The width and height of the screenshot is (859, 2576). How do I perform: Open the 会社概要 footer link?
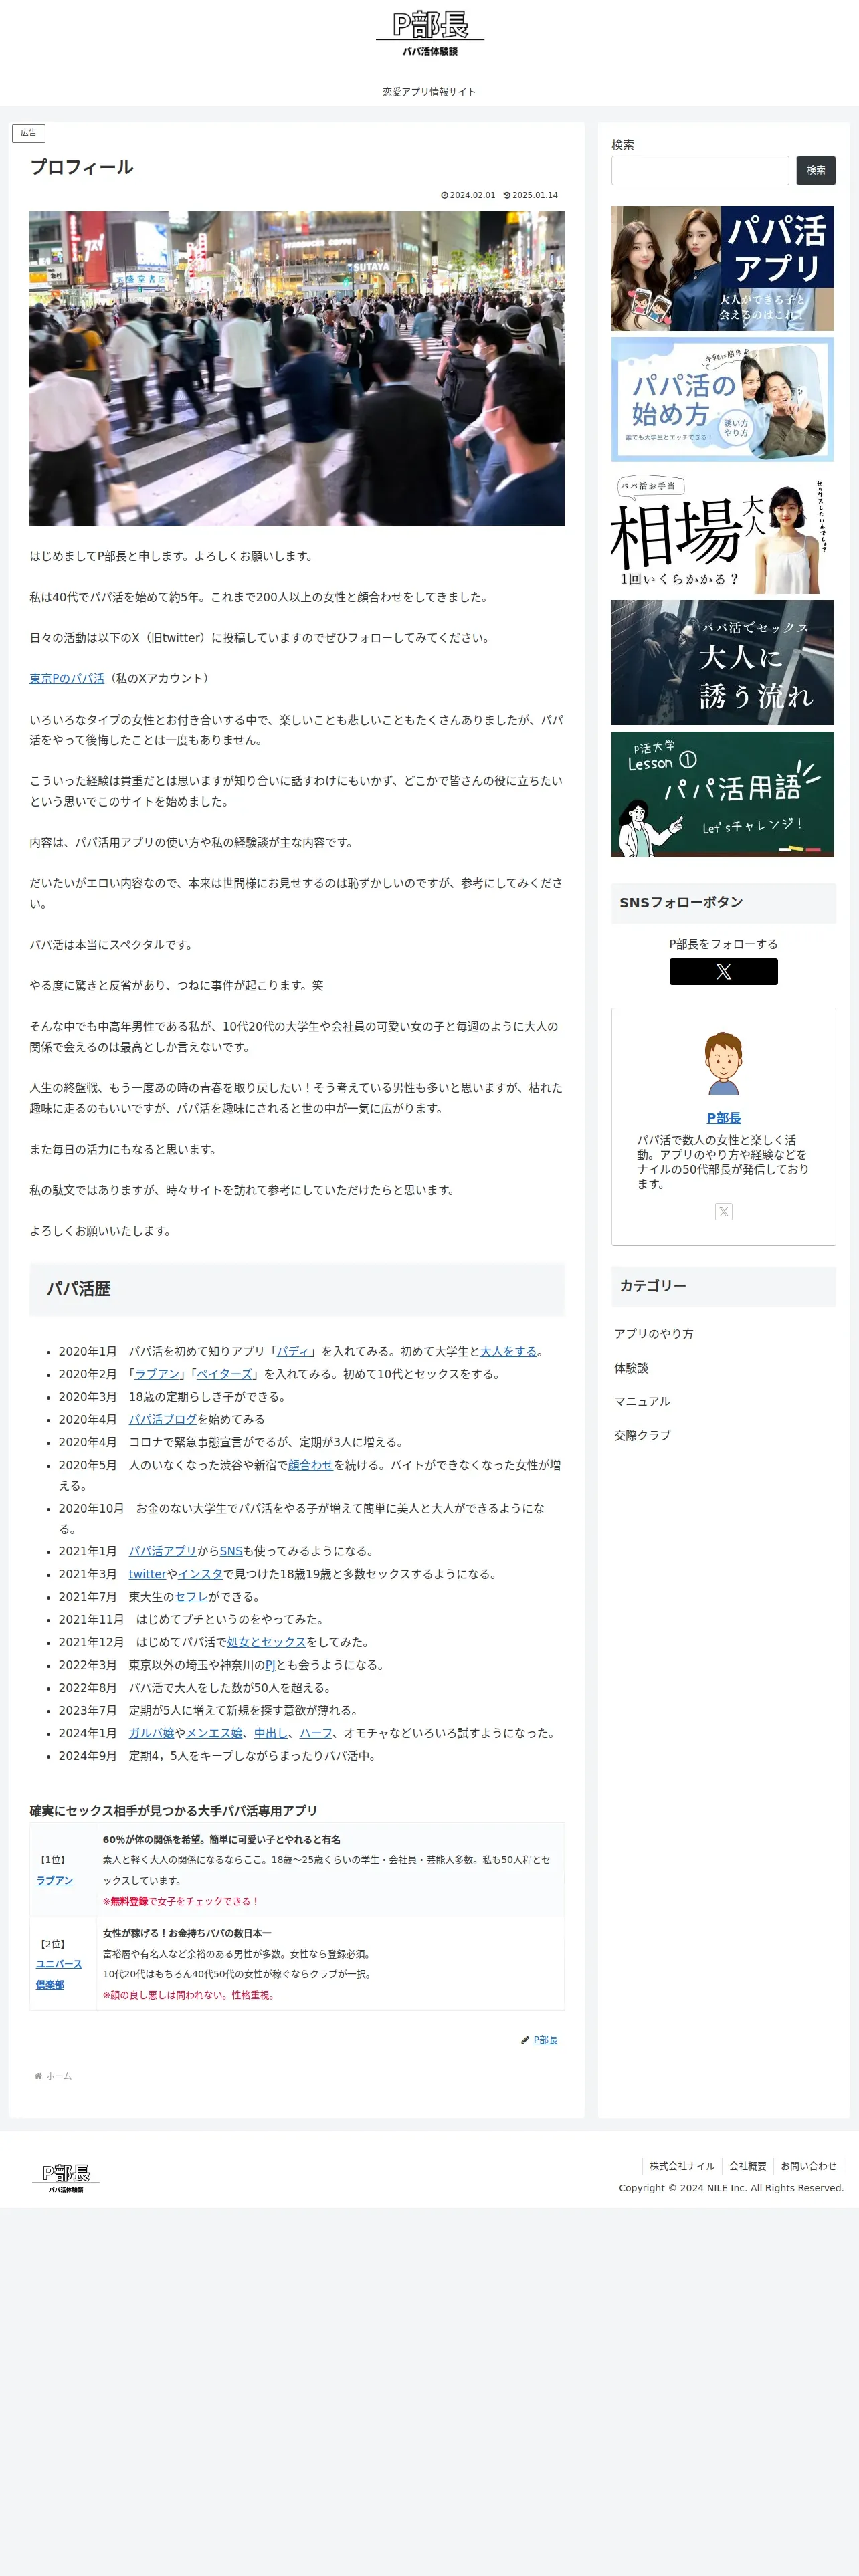coord(747,2166)
